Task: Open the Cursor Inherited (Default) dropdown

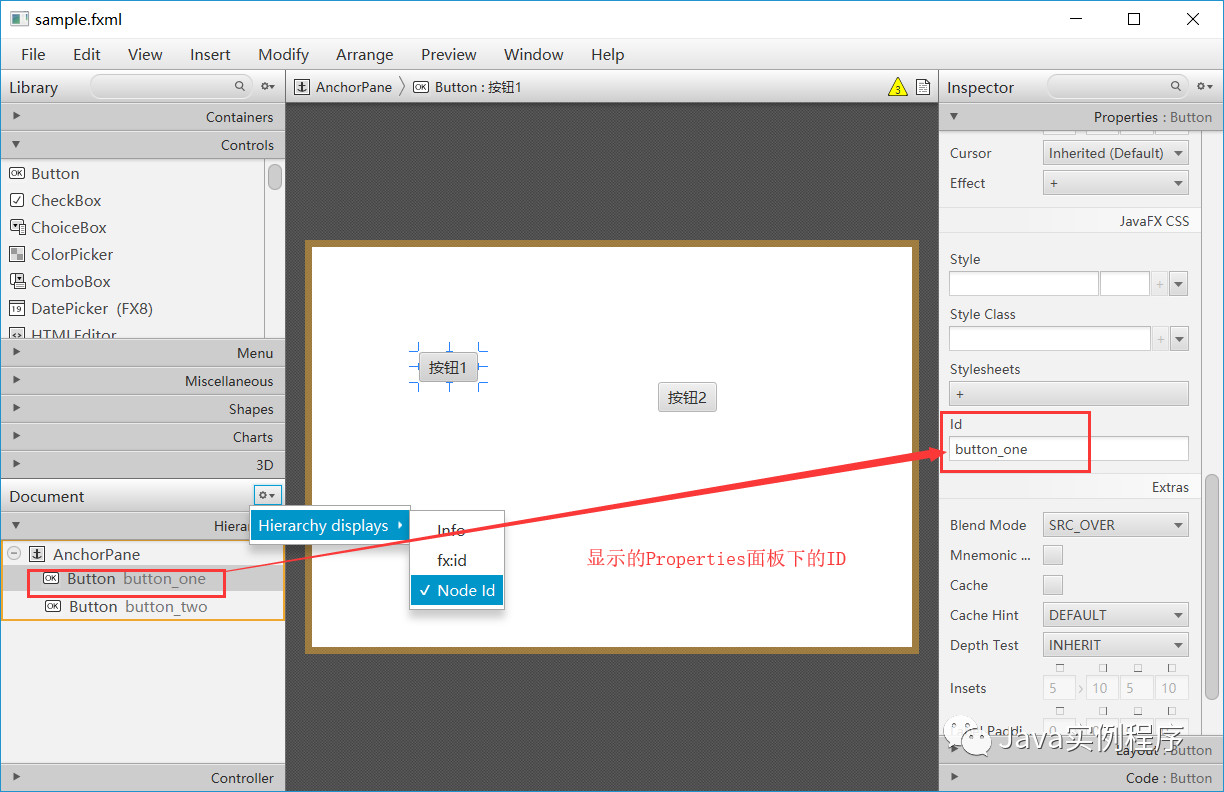Action: click(1115, 153)
